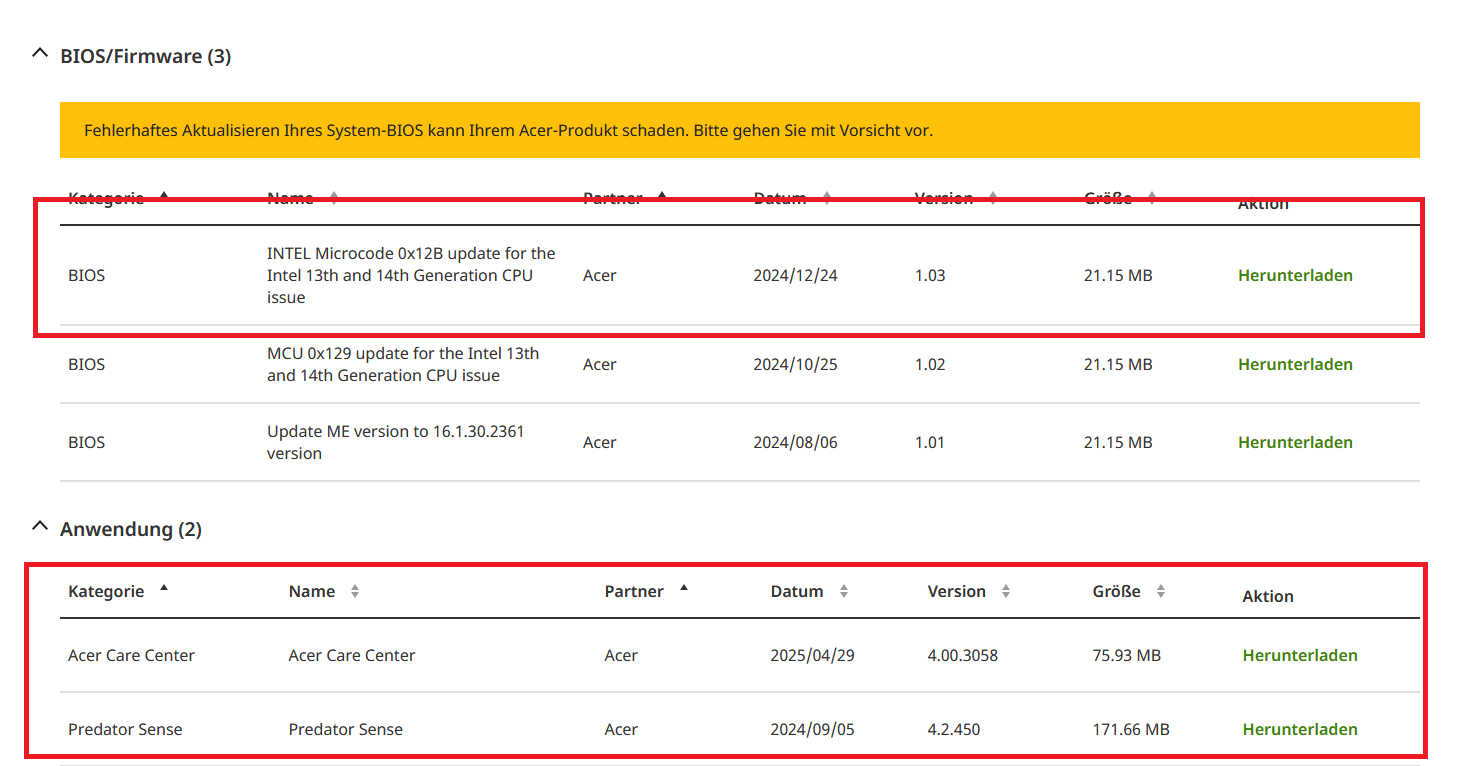This screenshot has height=766, width=1466.
Task: Click BIOS category cell in 2024/12/24 row
Action: click(86, 275)
